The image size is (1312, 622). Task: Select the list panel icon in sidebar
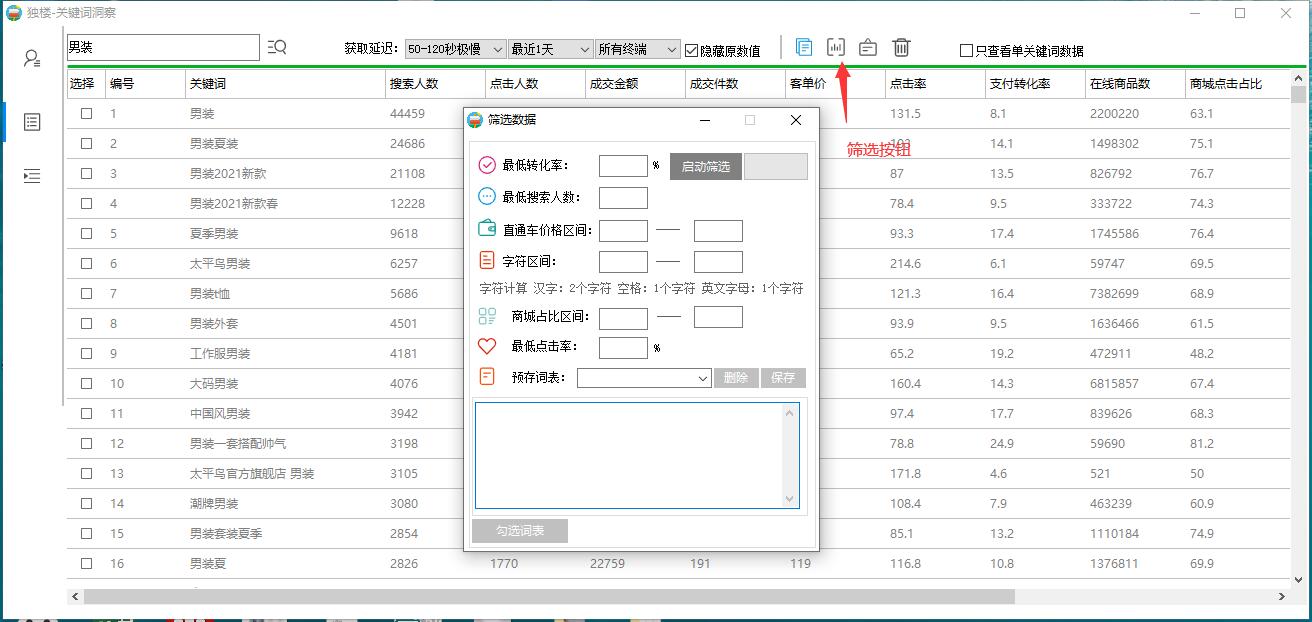pos(31,122)
